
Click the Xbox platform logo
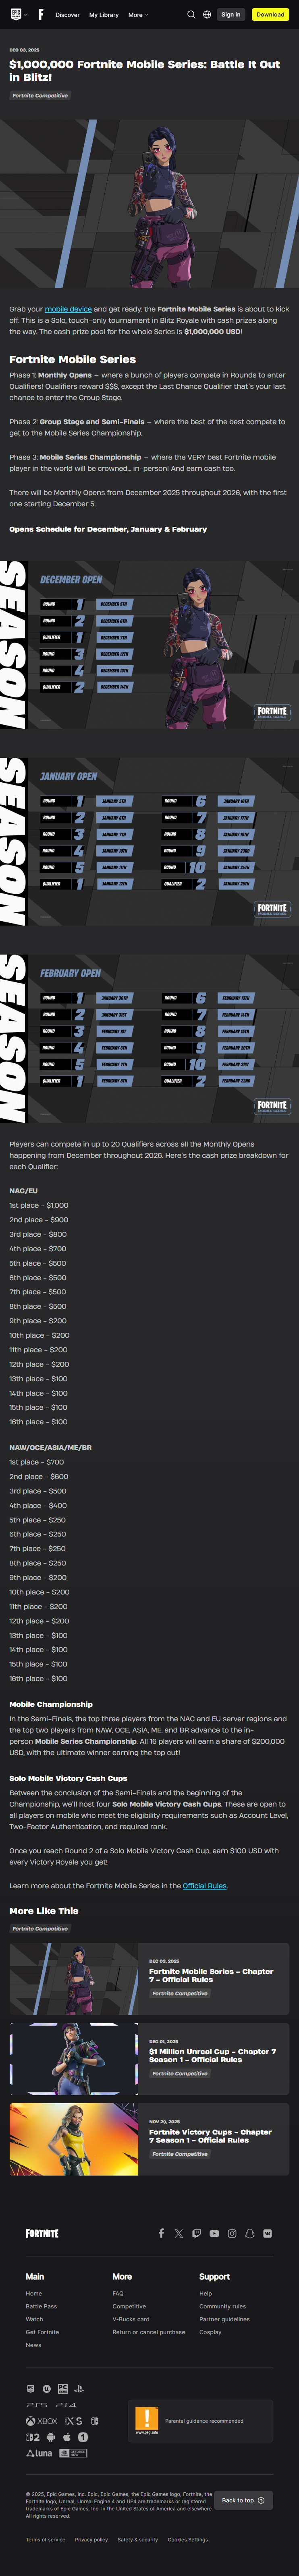(x=42, y=2421)
